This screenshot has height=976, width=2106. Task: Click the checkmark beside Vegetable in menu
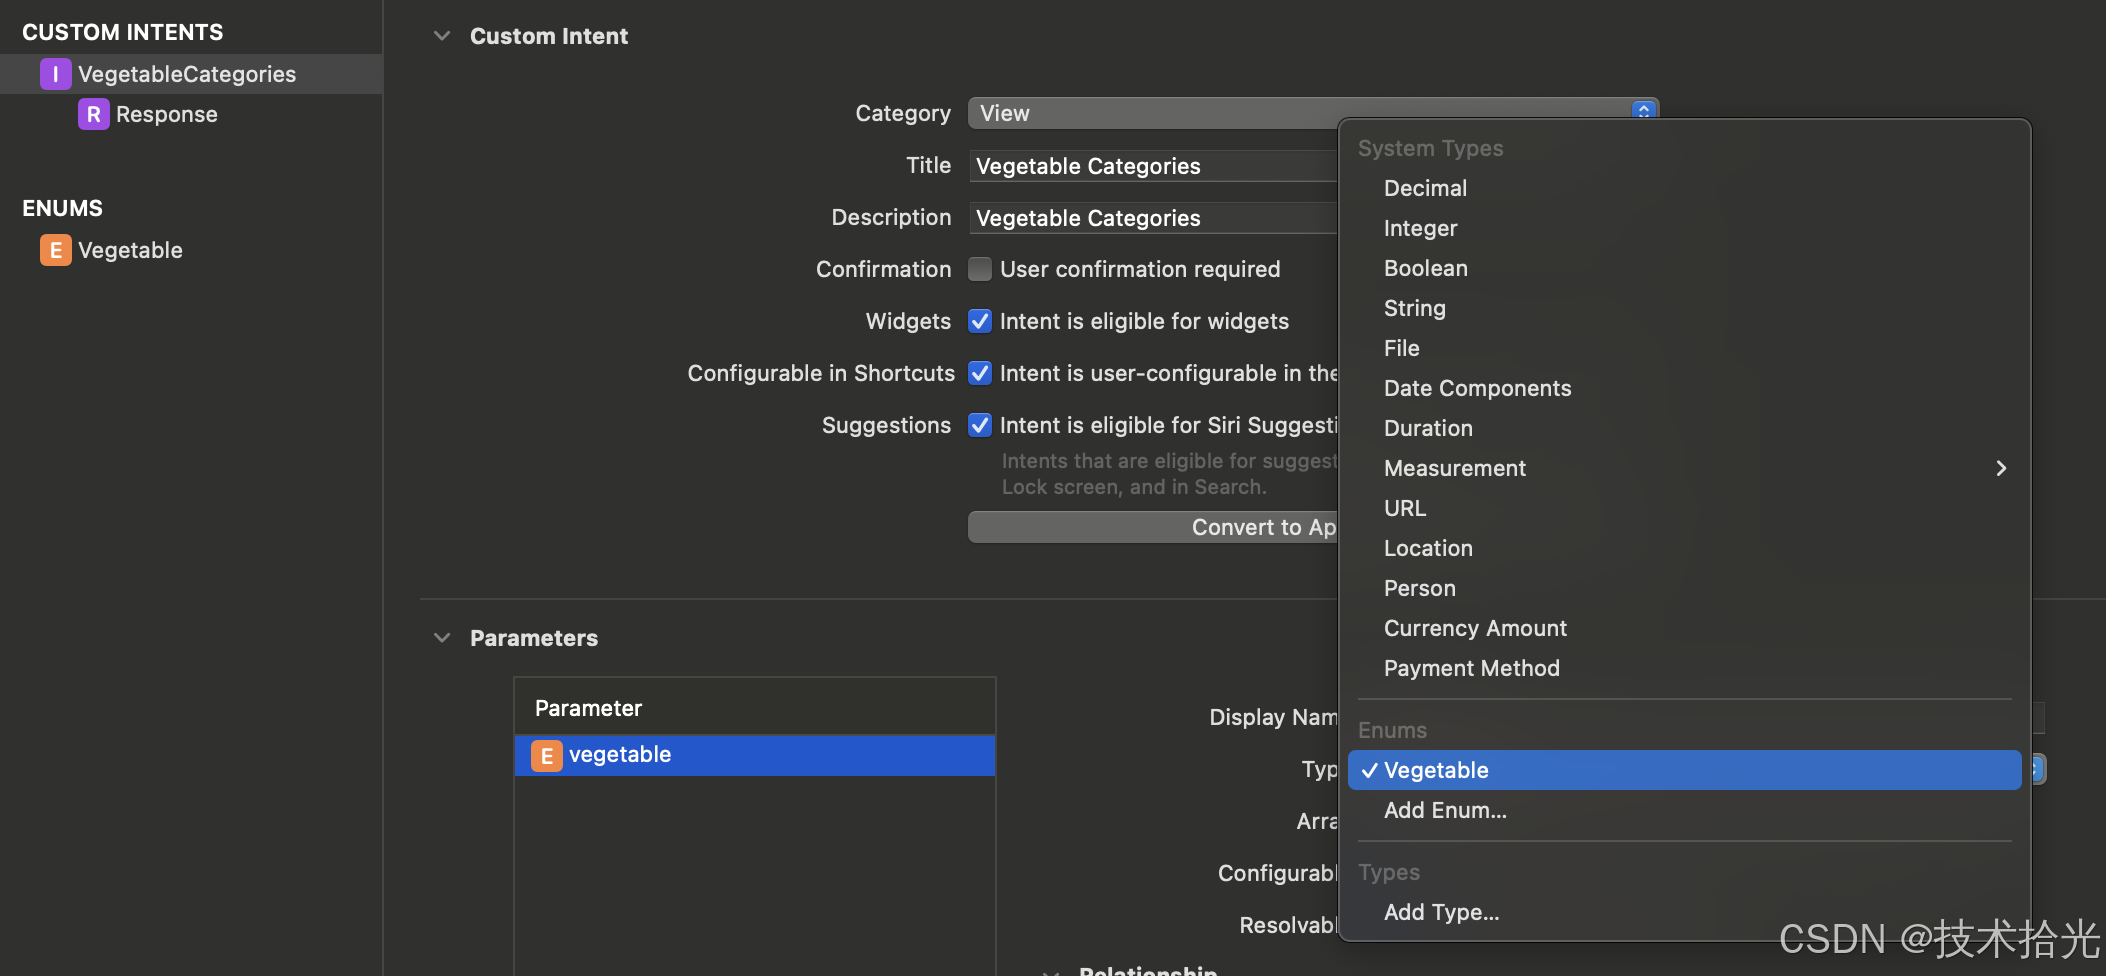(x=1369, y=770)
